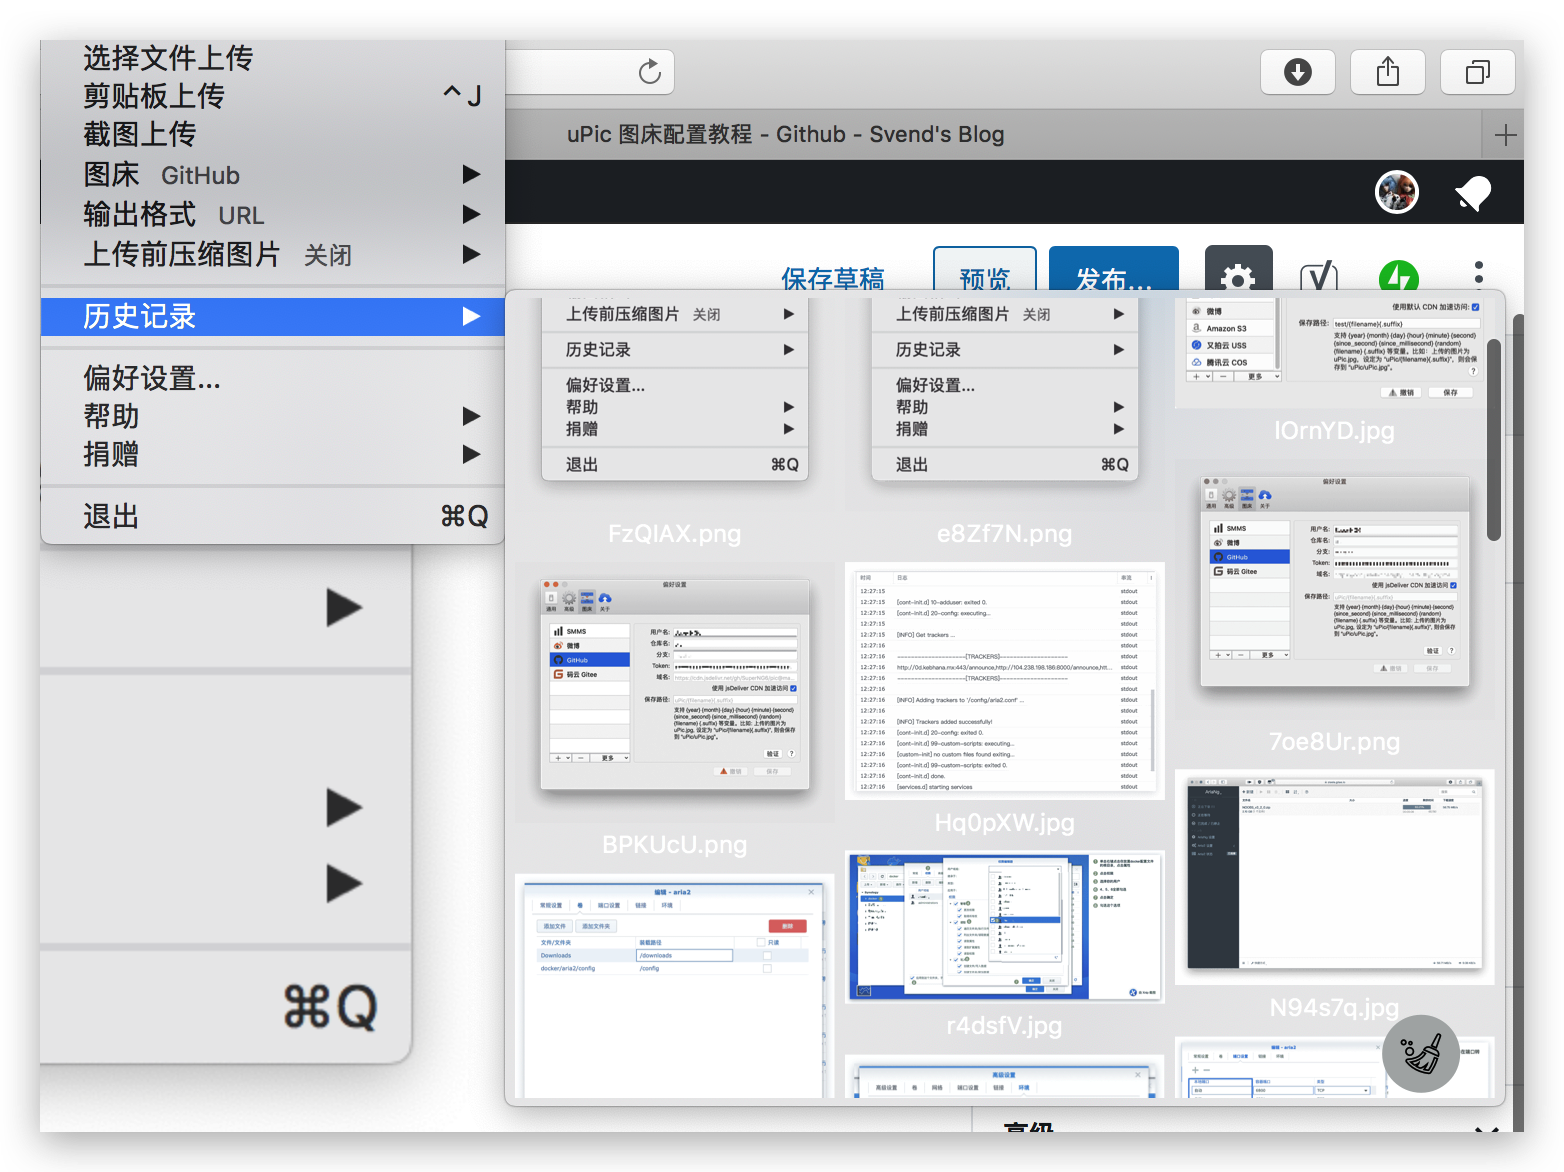Viewport: 1564px width, 1172px height.
Task: Click the Hq0pXW.jpg filename label
Action: pos(1005,823)
